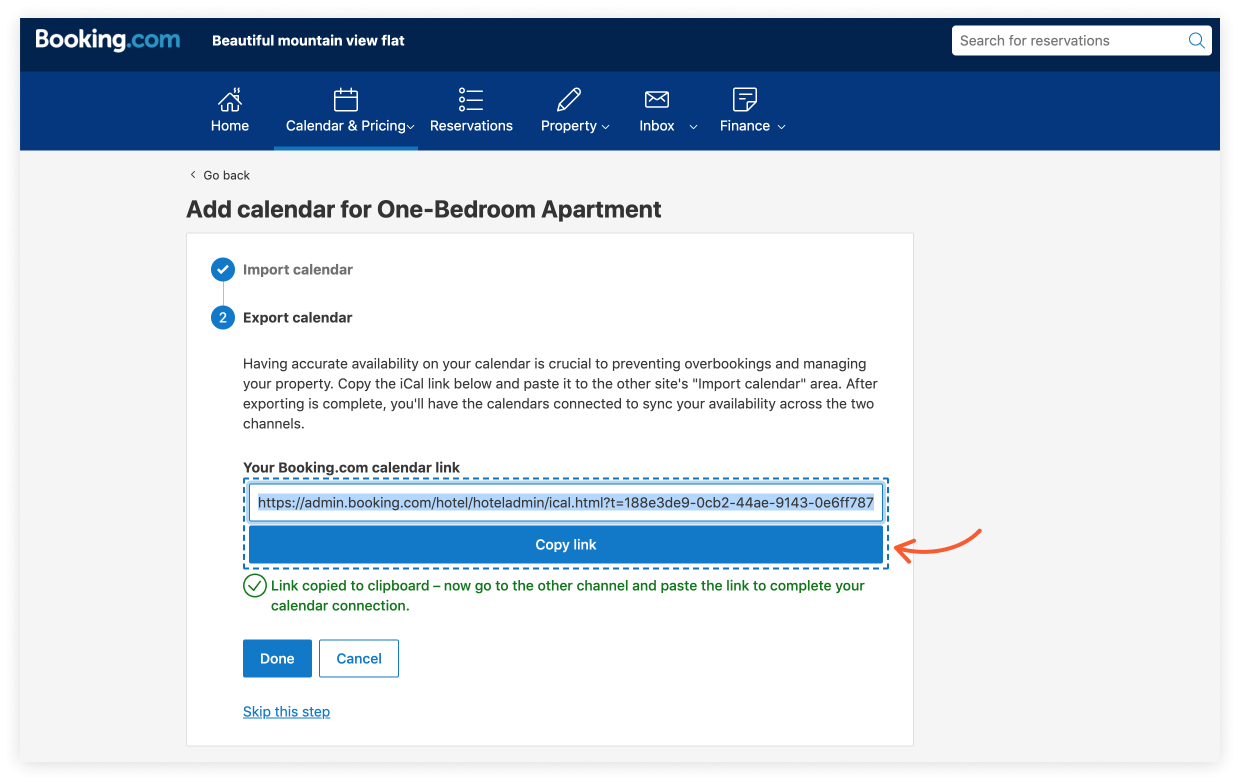Expand the Property dropdown arrow
1240x784 pixels.
point(605,127)
